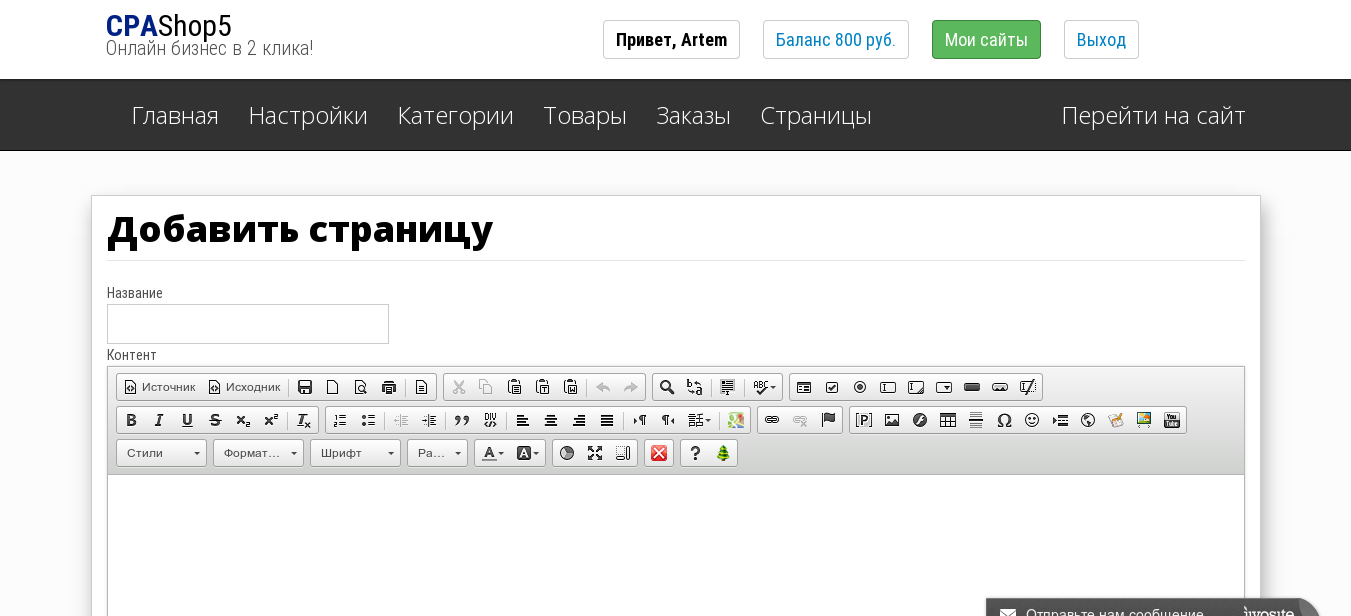1351x616 pixels.
Task: Insert a block quote
Action: [462, 420]
